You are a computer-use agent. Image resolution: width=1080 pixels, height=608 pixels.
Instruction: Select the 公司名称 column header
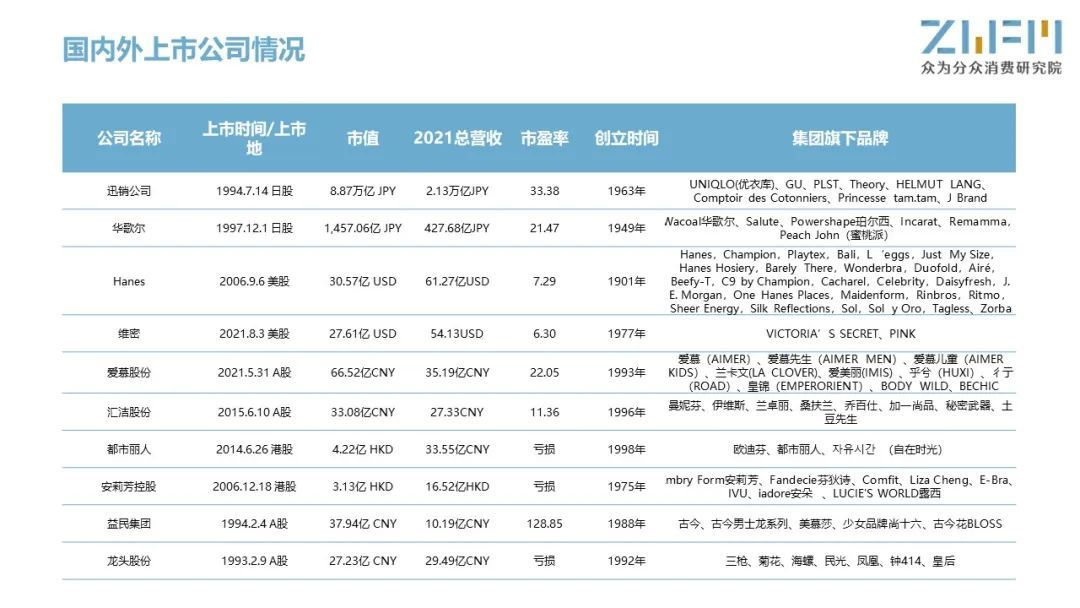tap(129, 138)
